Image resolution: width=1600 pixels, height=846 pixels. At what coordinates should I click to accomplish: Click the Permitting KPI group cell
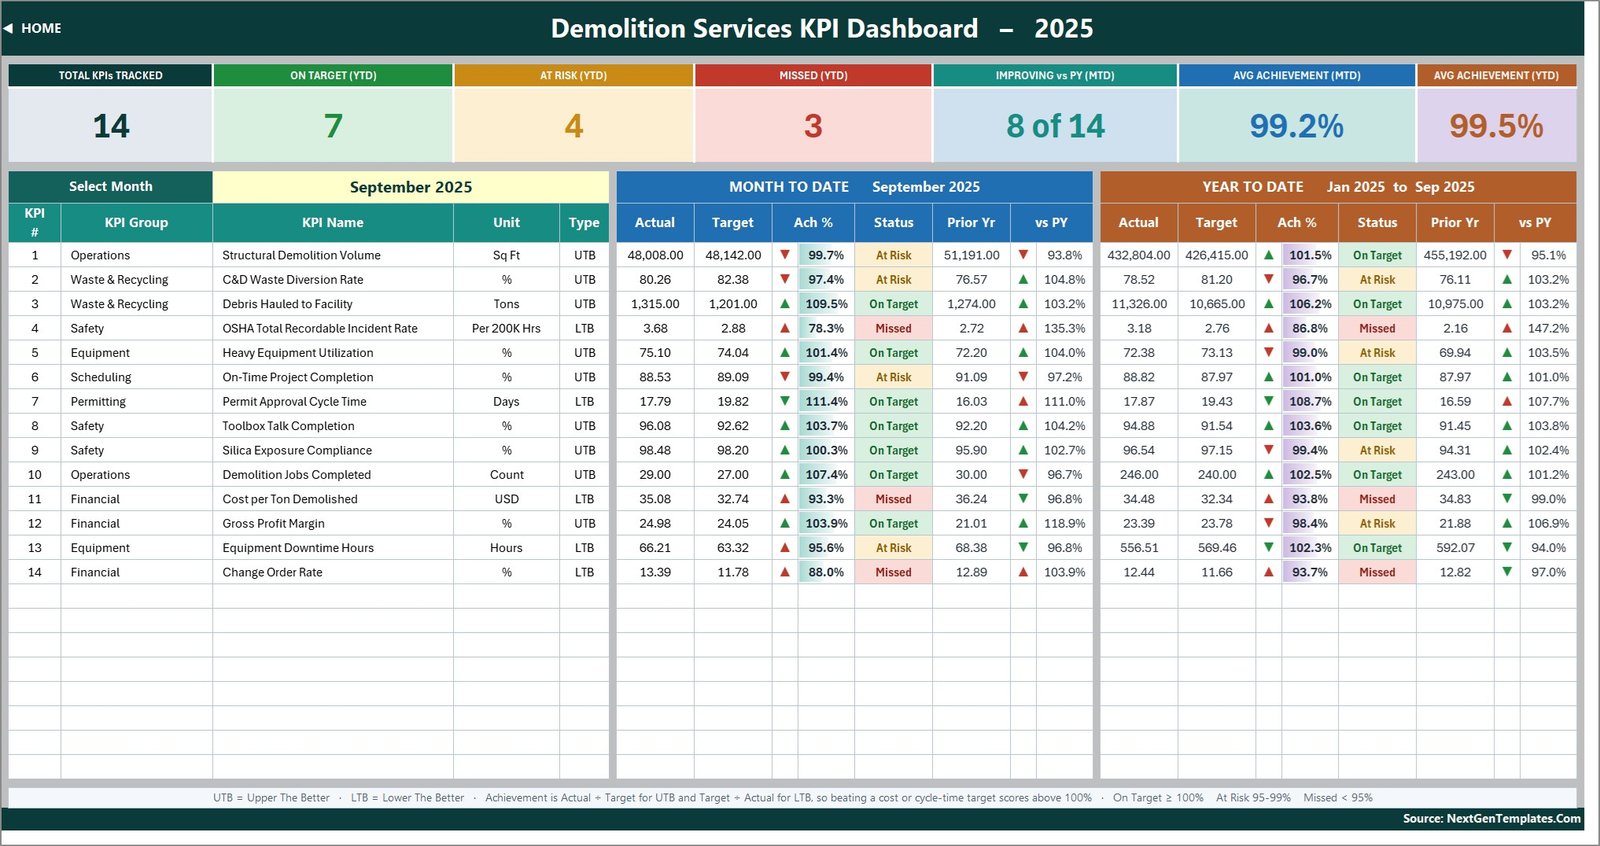(136, 401)
